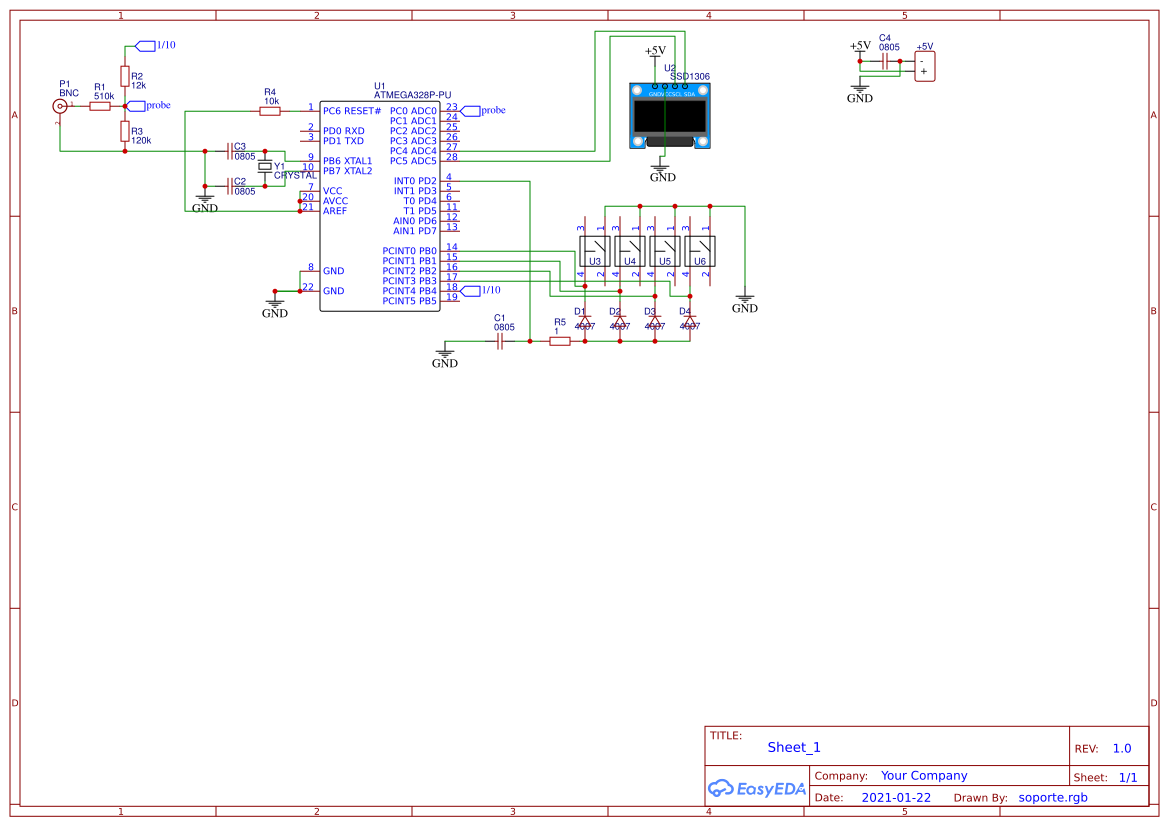Select the crystal Y1 symbol
This screenshot has width=1169, height=827.
[x=265, y=166]
